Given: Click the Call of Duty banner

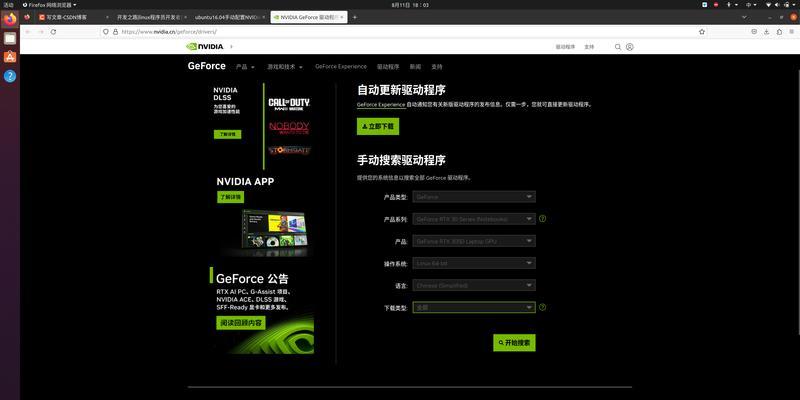Looking at the screenshot, I should click(289, 104).
